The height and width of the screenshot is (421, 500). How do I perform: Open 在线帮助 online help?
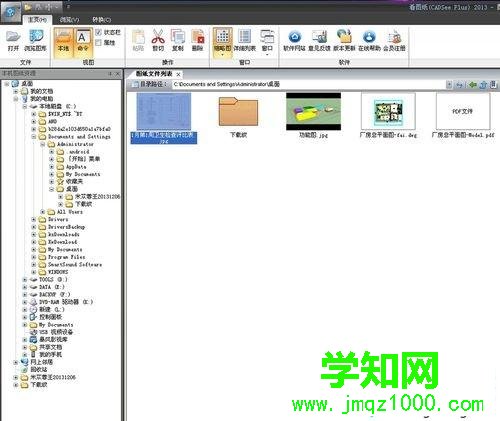369,40
